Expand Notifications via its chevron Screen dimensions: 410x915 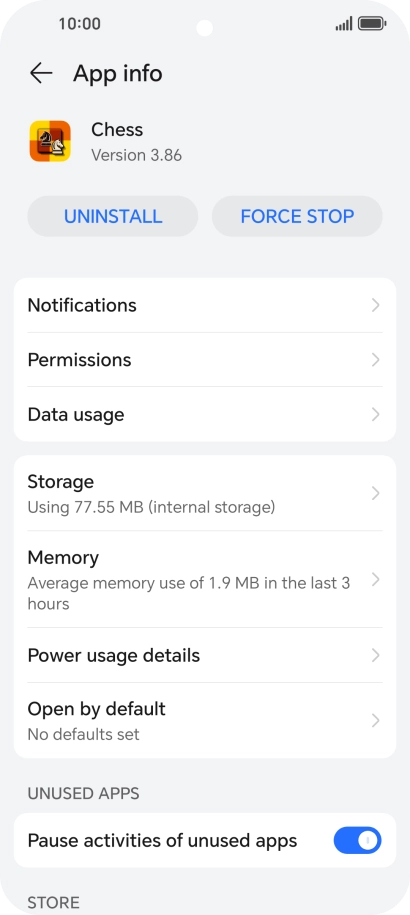tap(376, 305)
